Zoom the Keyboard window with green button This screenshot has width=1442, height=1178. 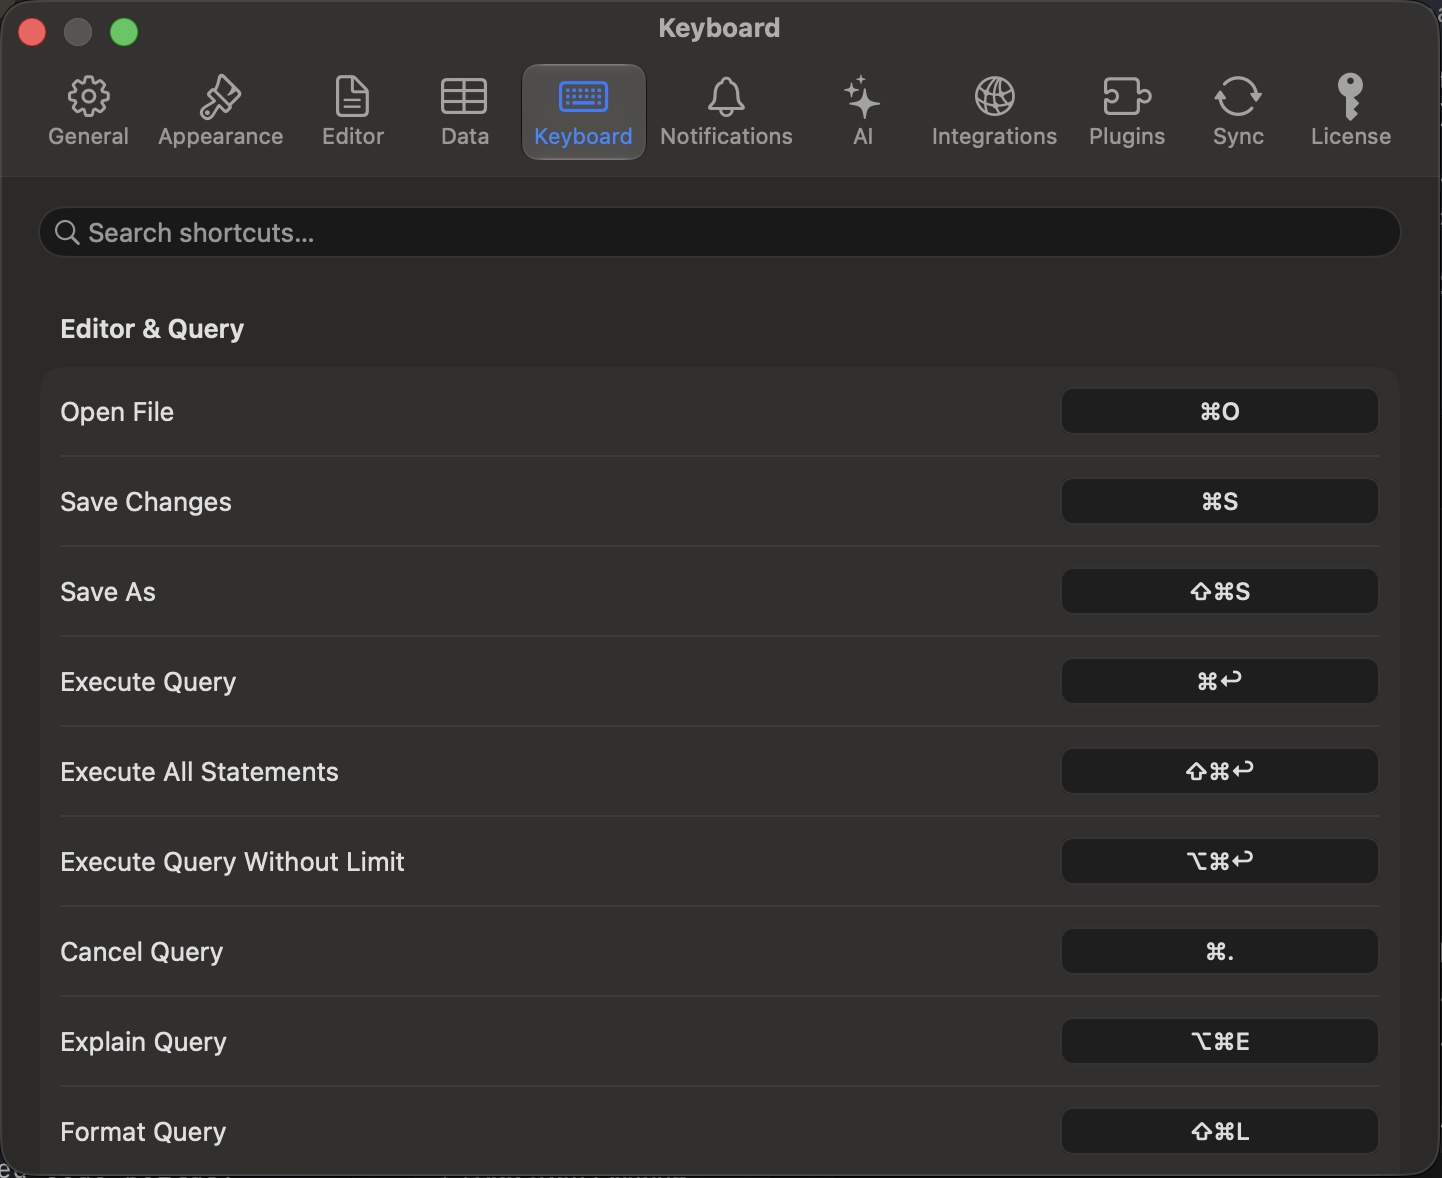click(x=124, y=32)
